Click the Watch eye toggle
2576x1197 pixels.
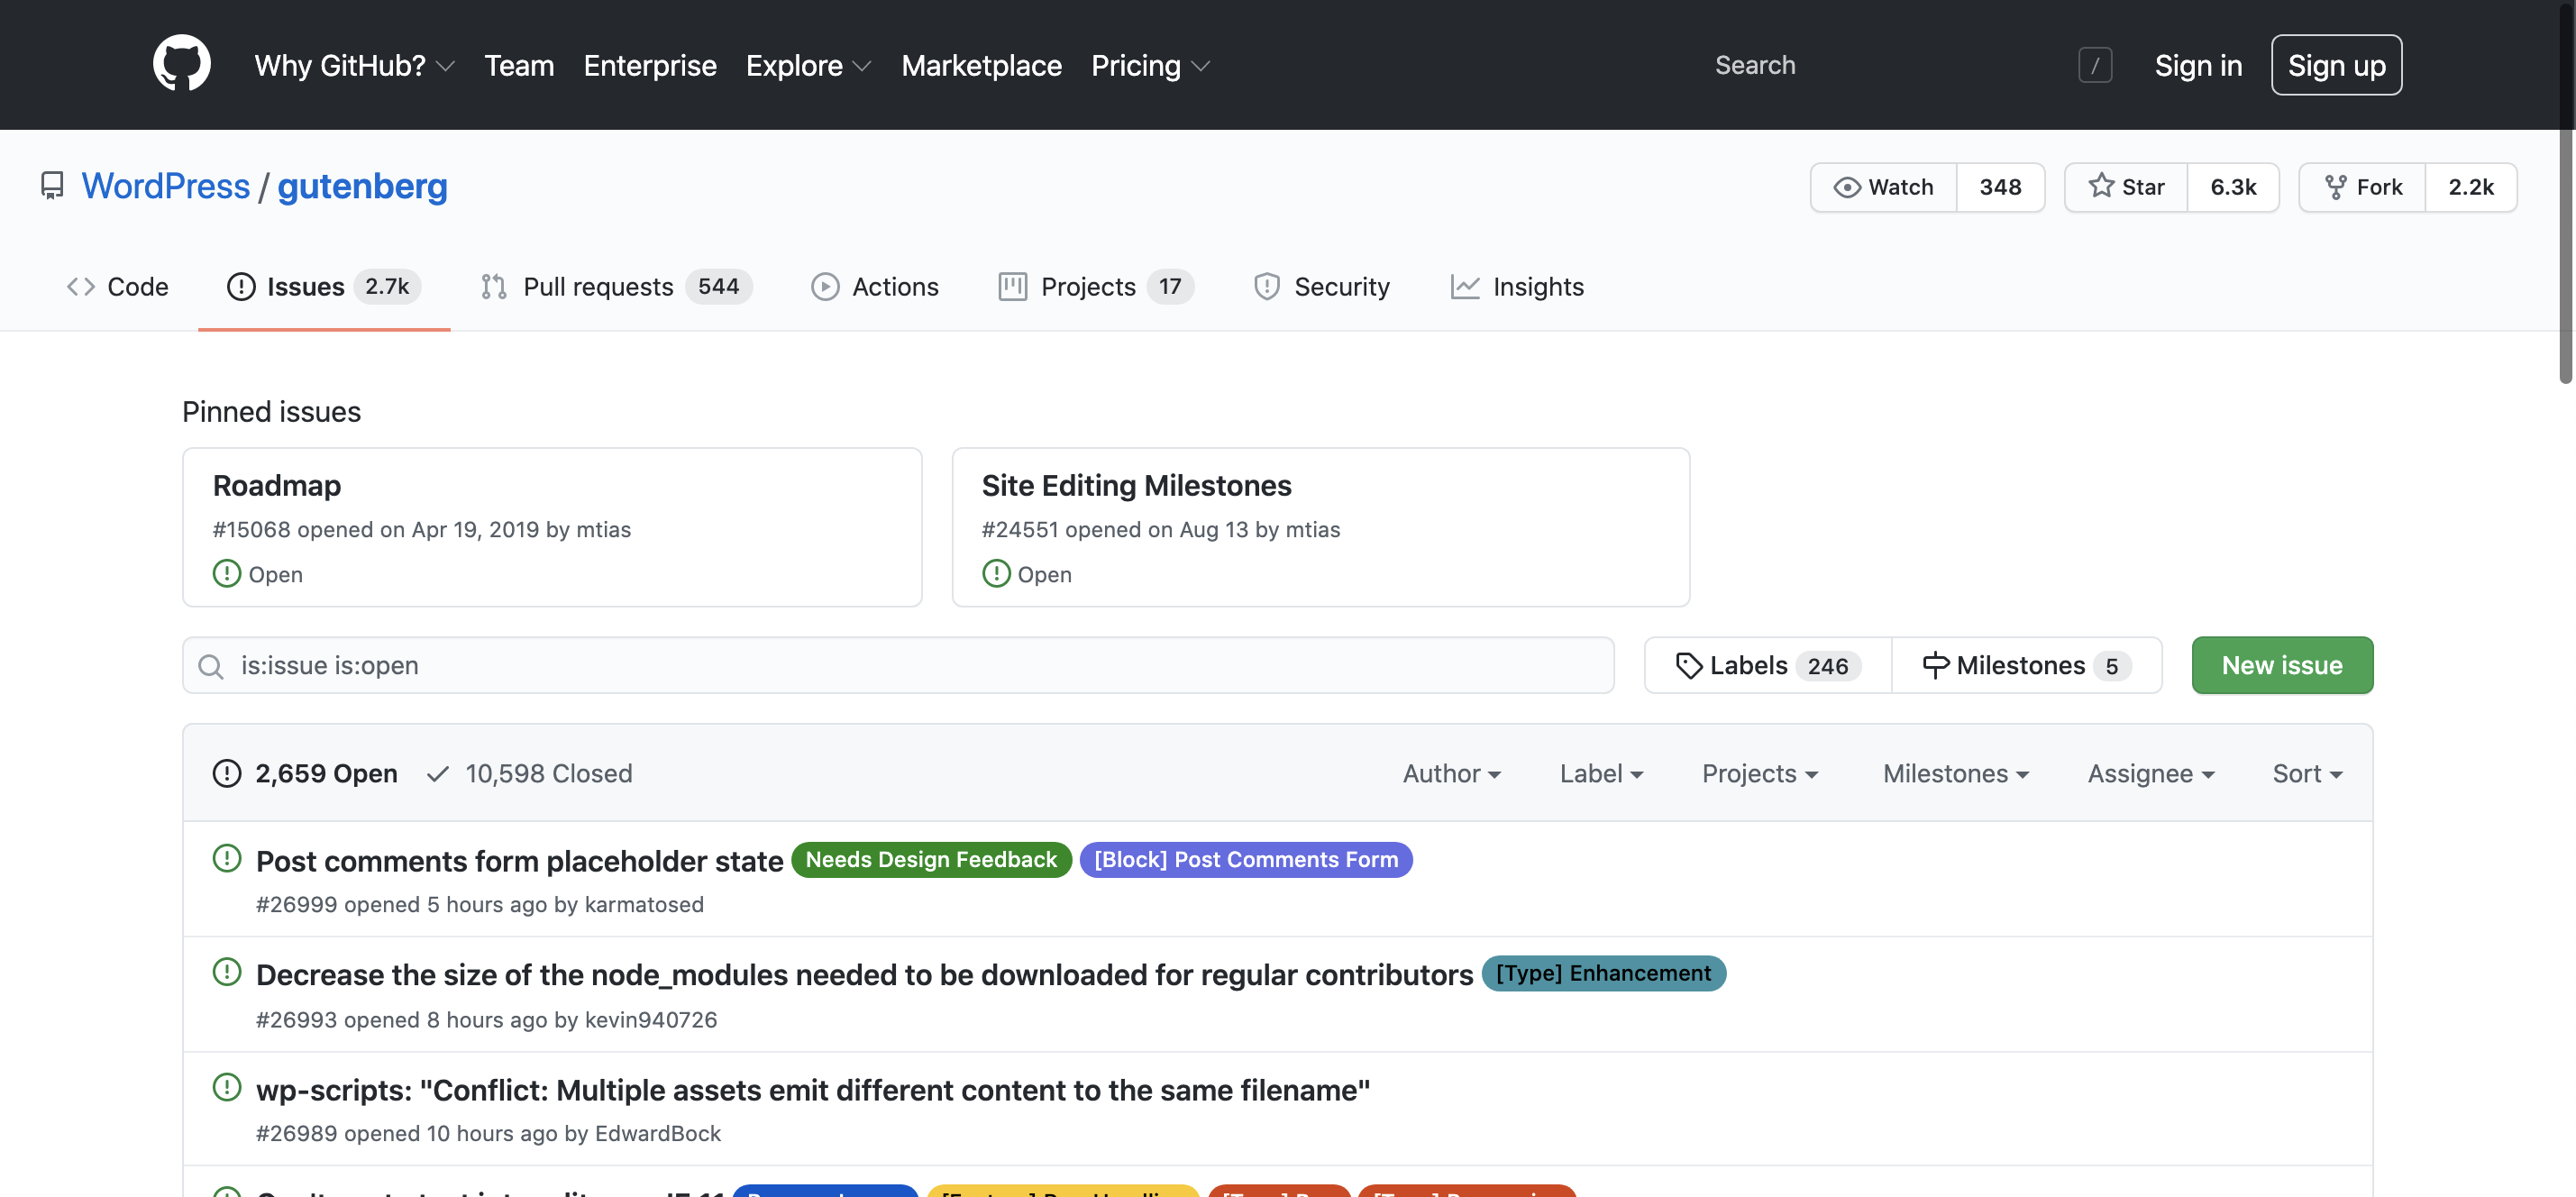click(x=1883, y=186)
